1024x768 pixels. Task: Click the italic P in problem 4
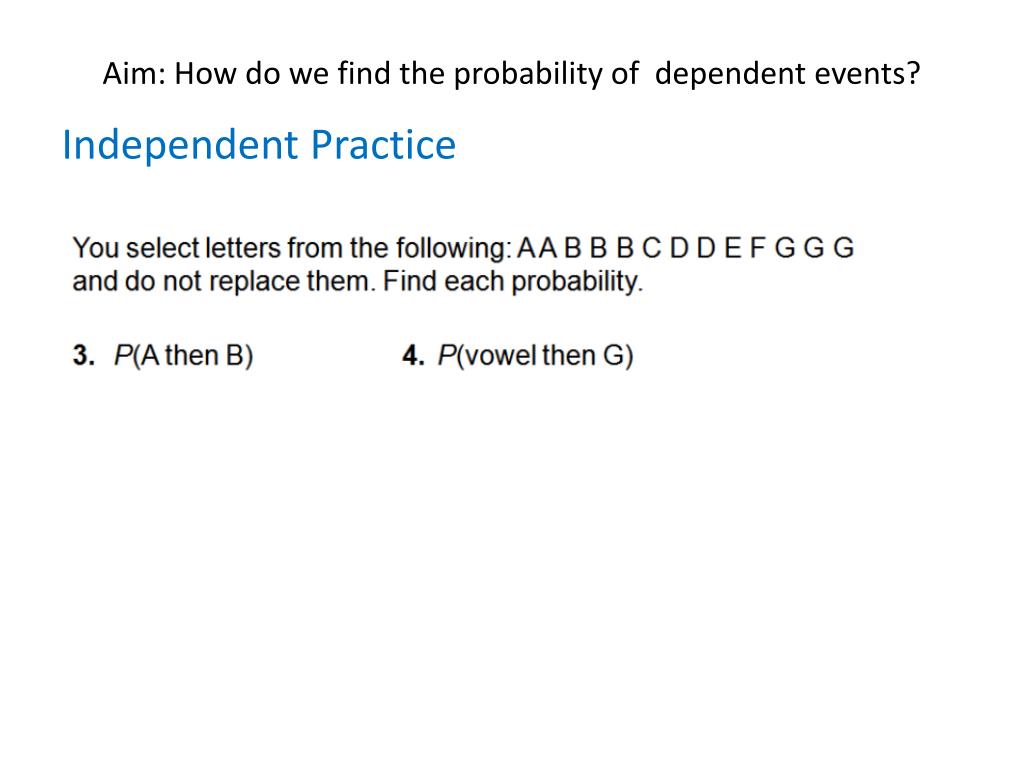(x=446, y=356)
